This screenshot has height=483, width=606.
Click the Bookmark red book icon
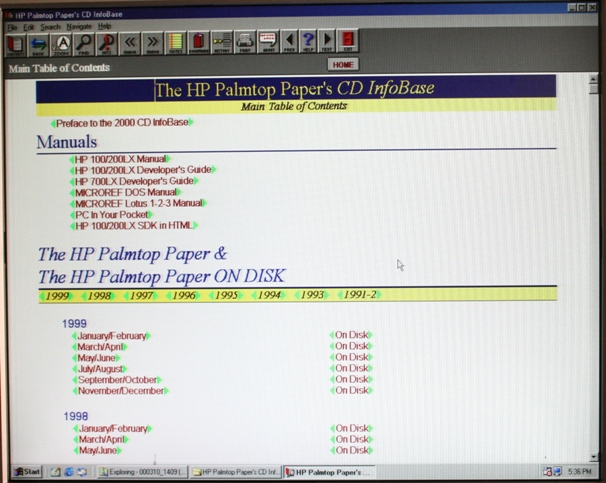[199, 42]
